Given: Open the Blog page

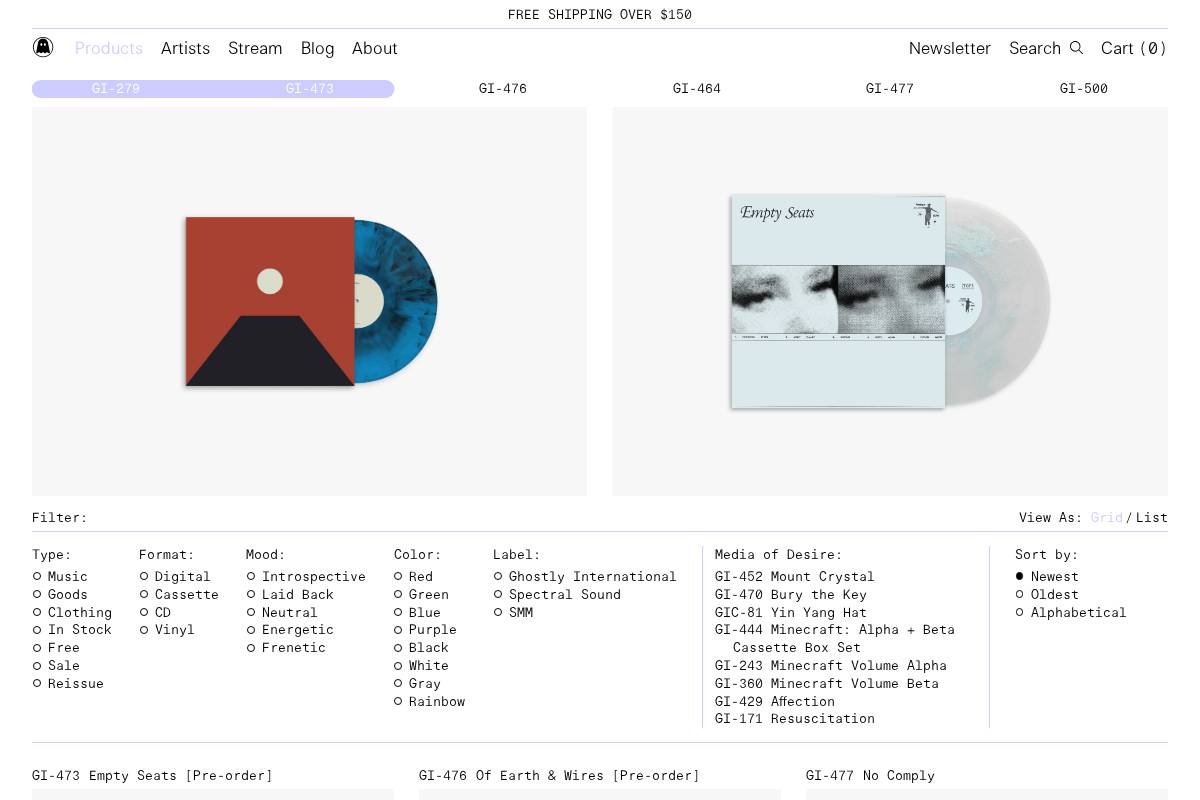Looking at the screenshot, I should [x=318, y=48].
